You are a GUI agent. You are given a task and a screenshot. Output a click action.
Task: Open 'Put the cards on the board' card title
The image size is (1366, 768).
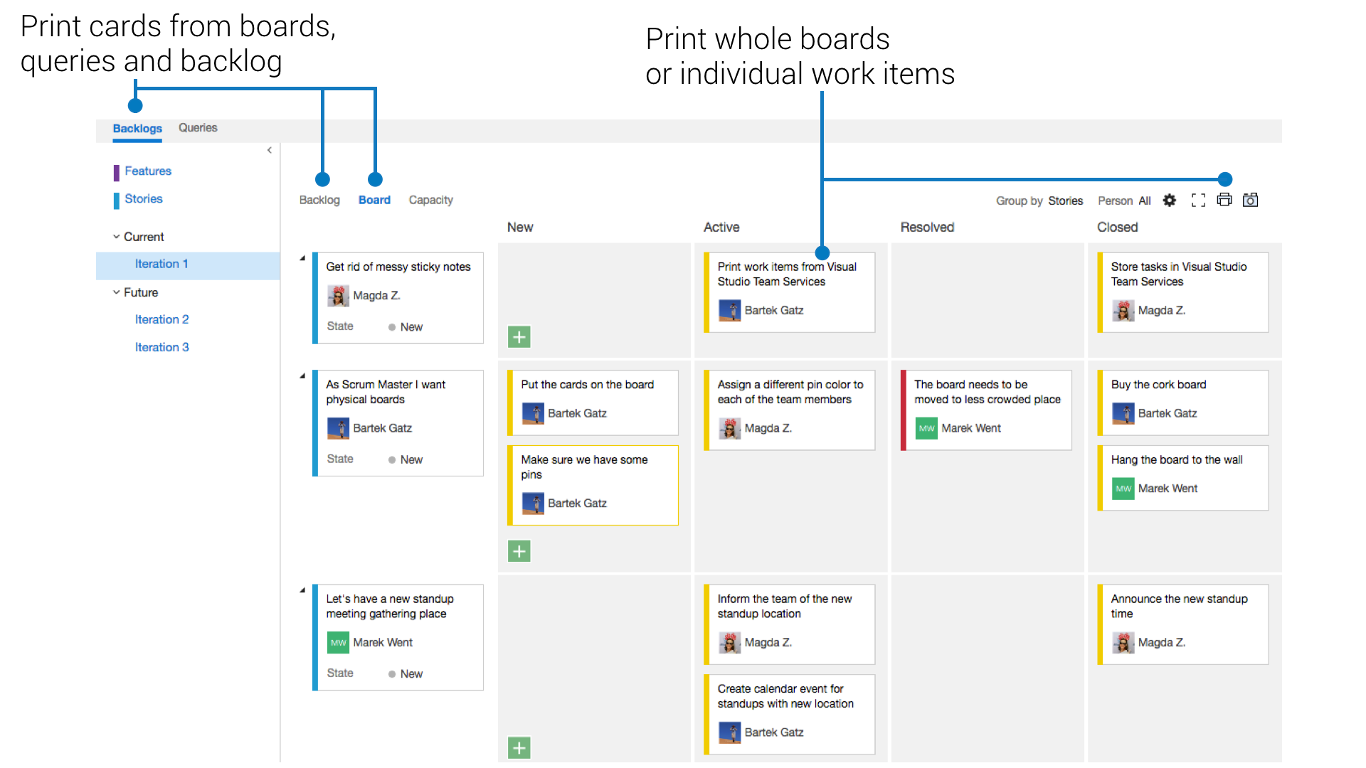pyautogui.click(x=587, y=384)
